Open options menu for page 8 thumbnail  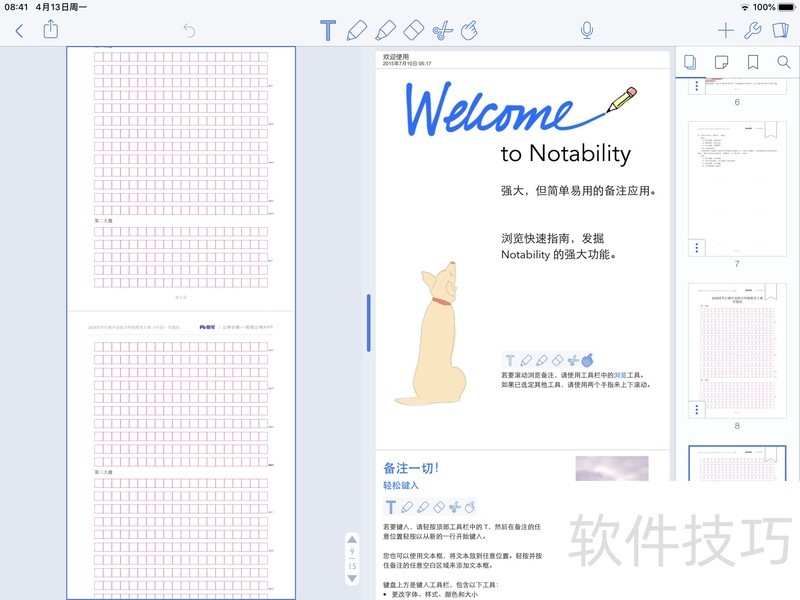point(697,410)
